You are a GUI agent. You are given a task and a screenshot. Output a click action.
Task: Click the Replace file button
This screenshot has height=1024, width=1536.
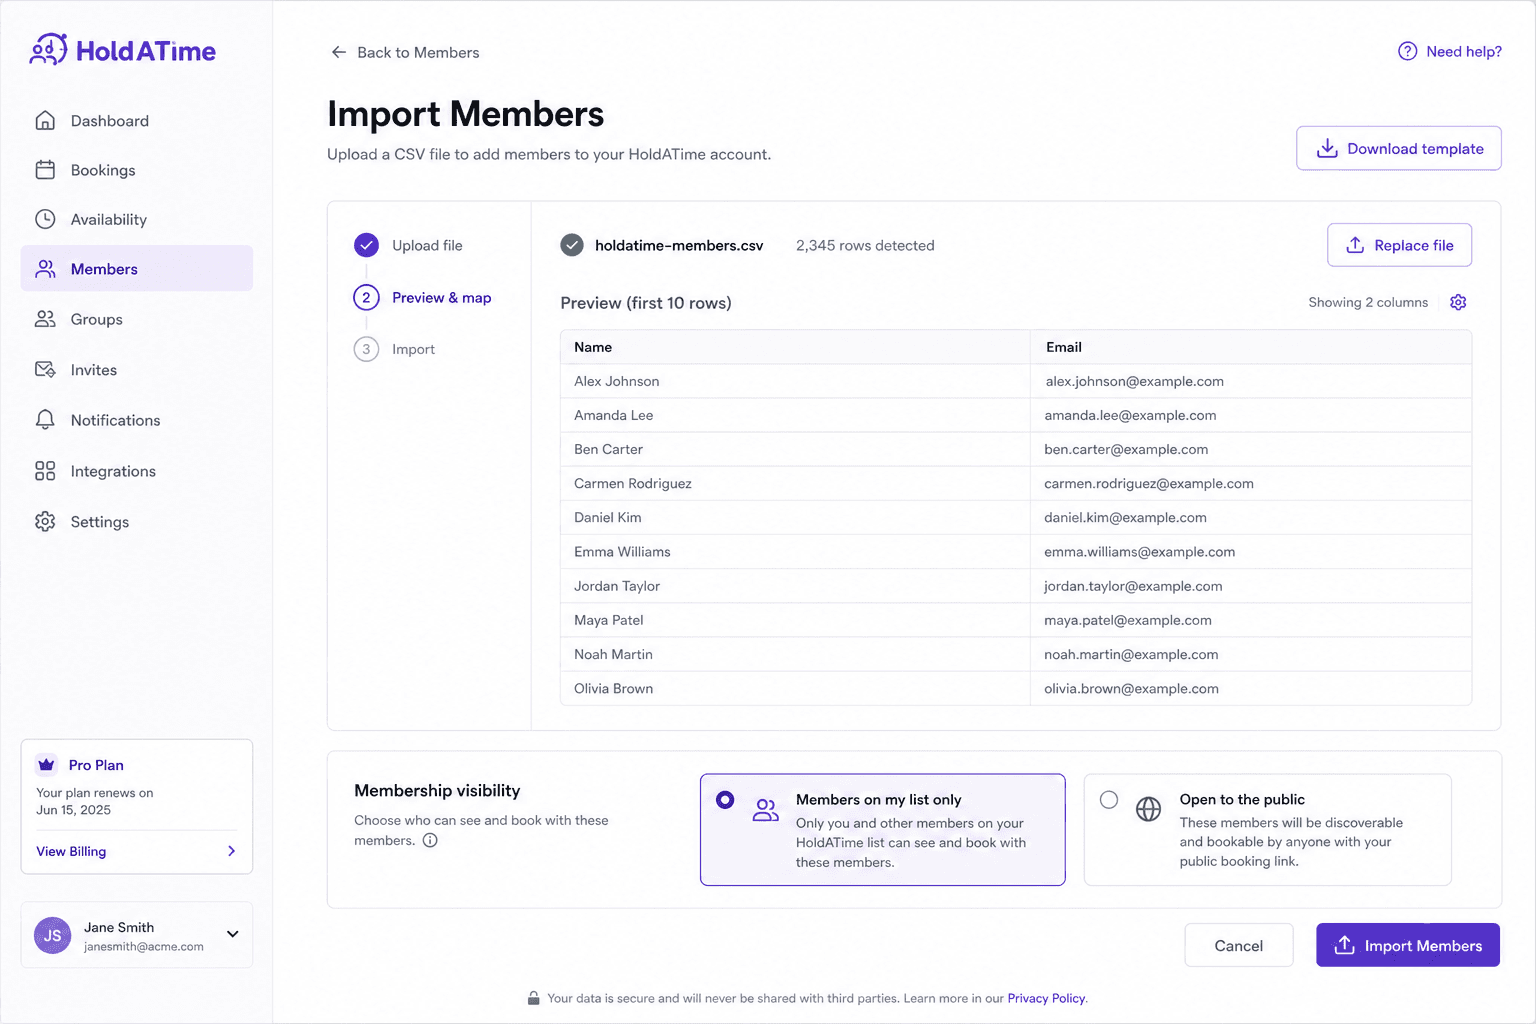tap(1399, 245)
